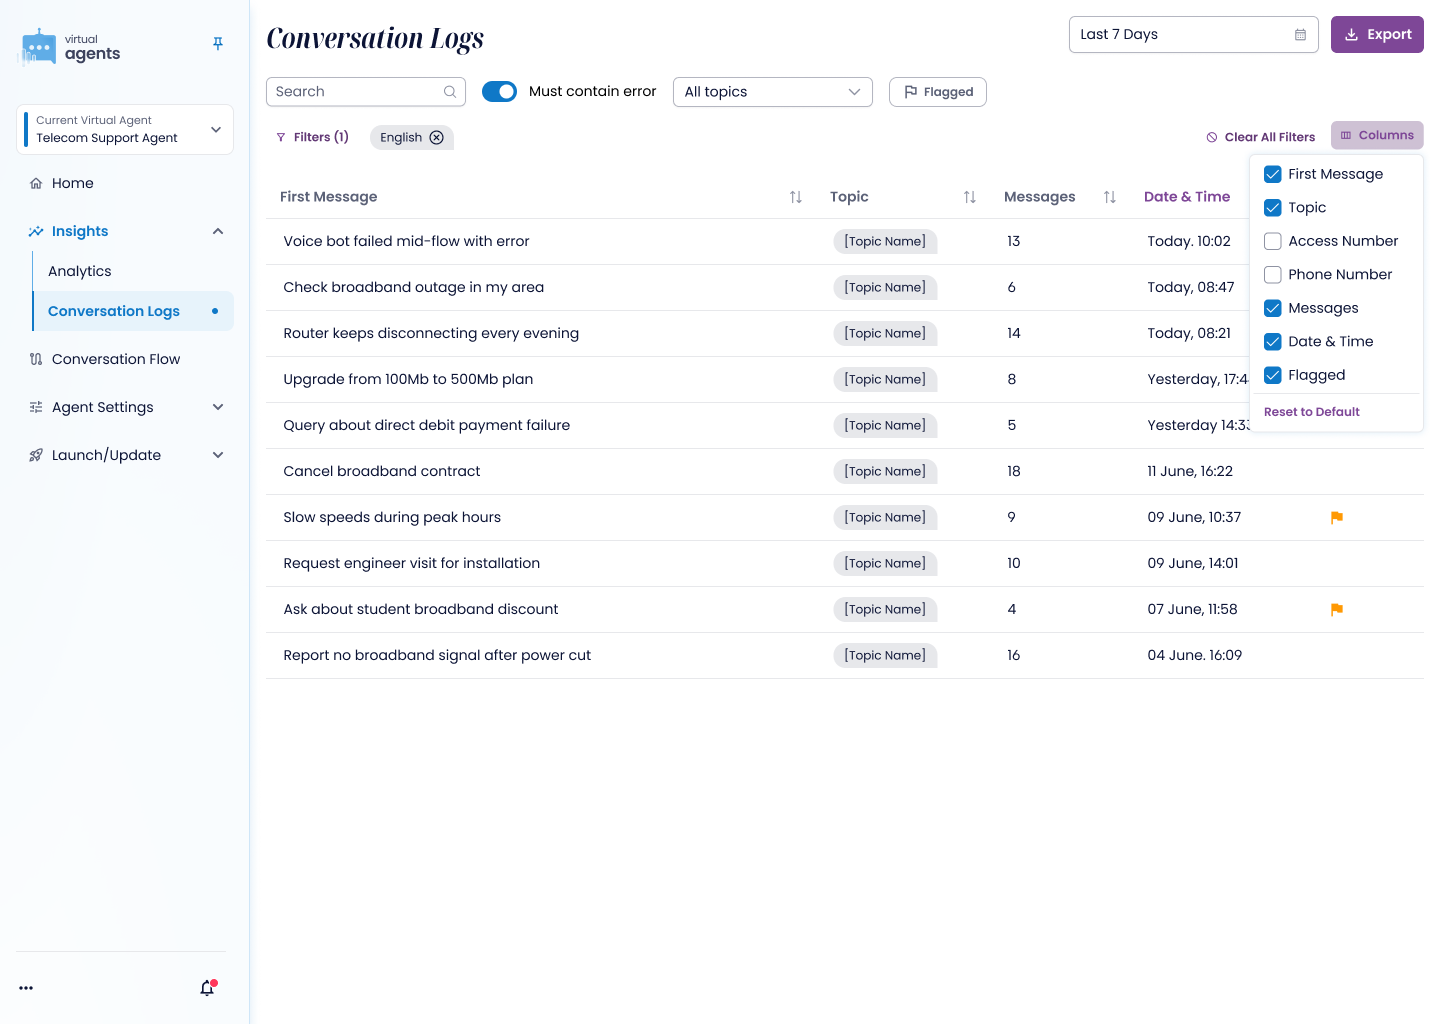Open the Last 7 Days date range
This screenshot has width=1440, height=1024.
tap(1194, 35)
